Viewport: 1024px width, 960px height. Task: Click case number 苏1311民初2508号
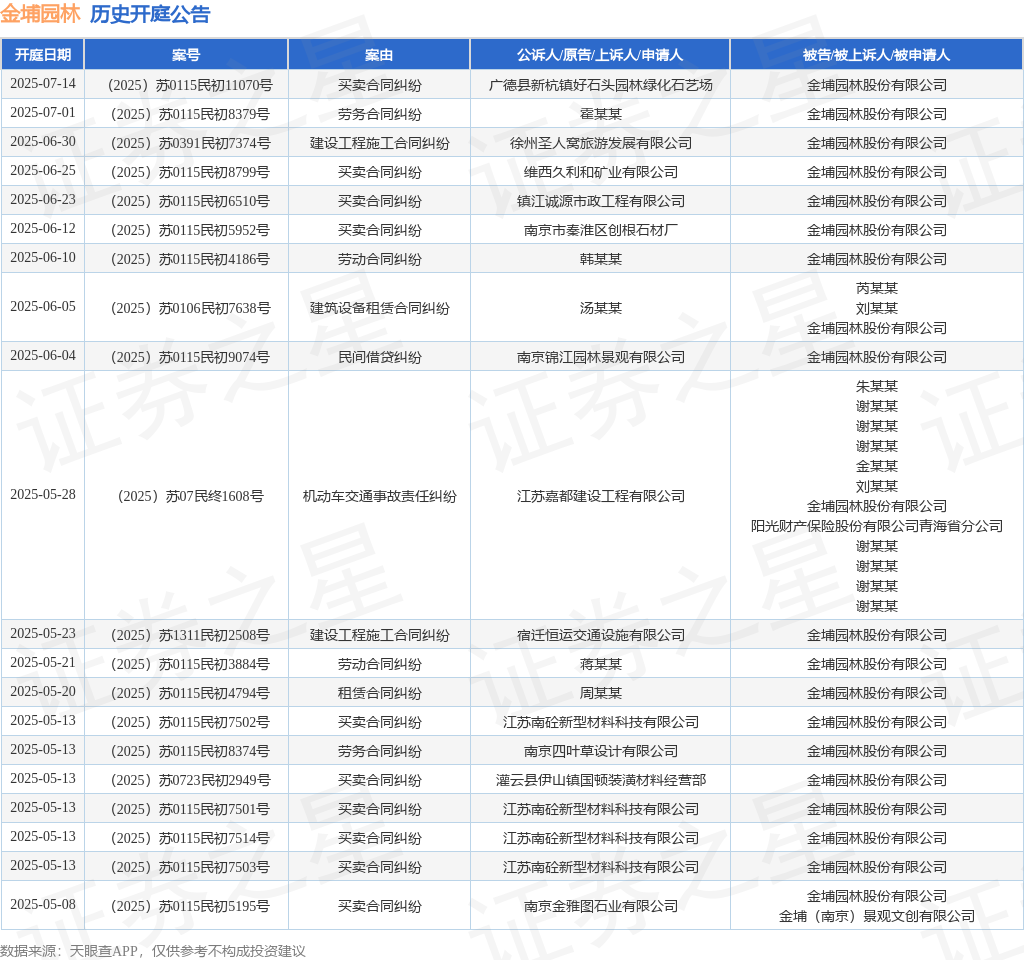pos(190,635)
